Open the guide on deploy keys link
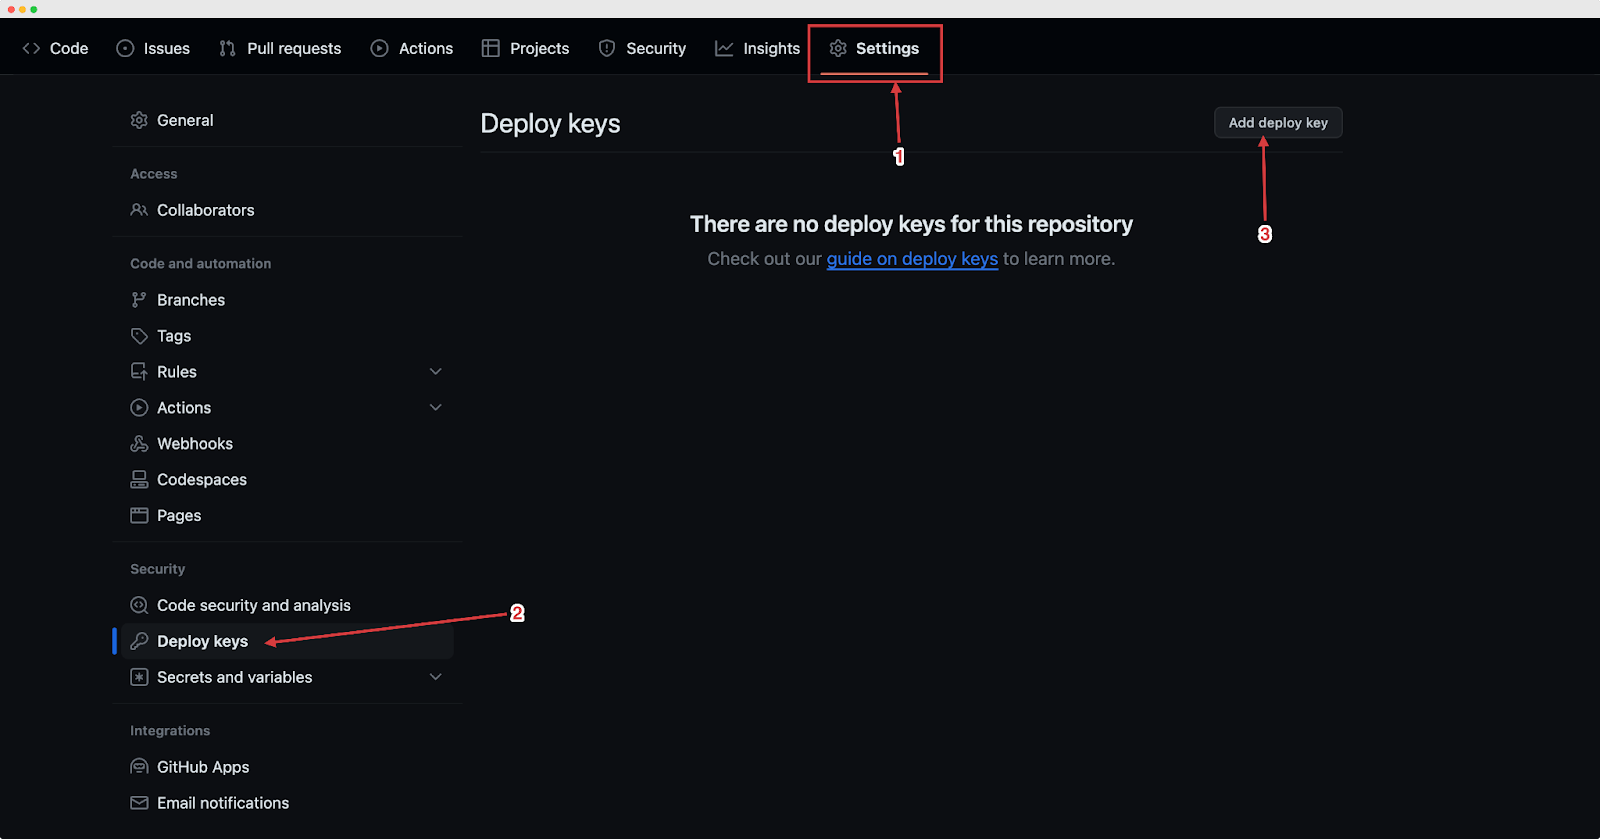1600x839 pixels. pyautogui.click(x=912, y=259)
